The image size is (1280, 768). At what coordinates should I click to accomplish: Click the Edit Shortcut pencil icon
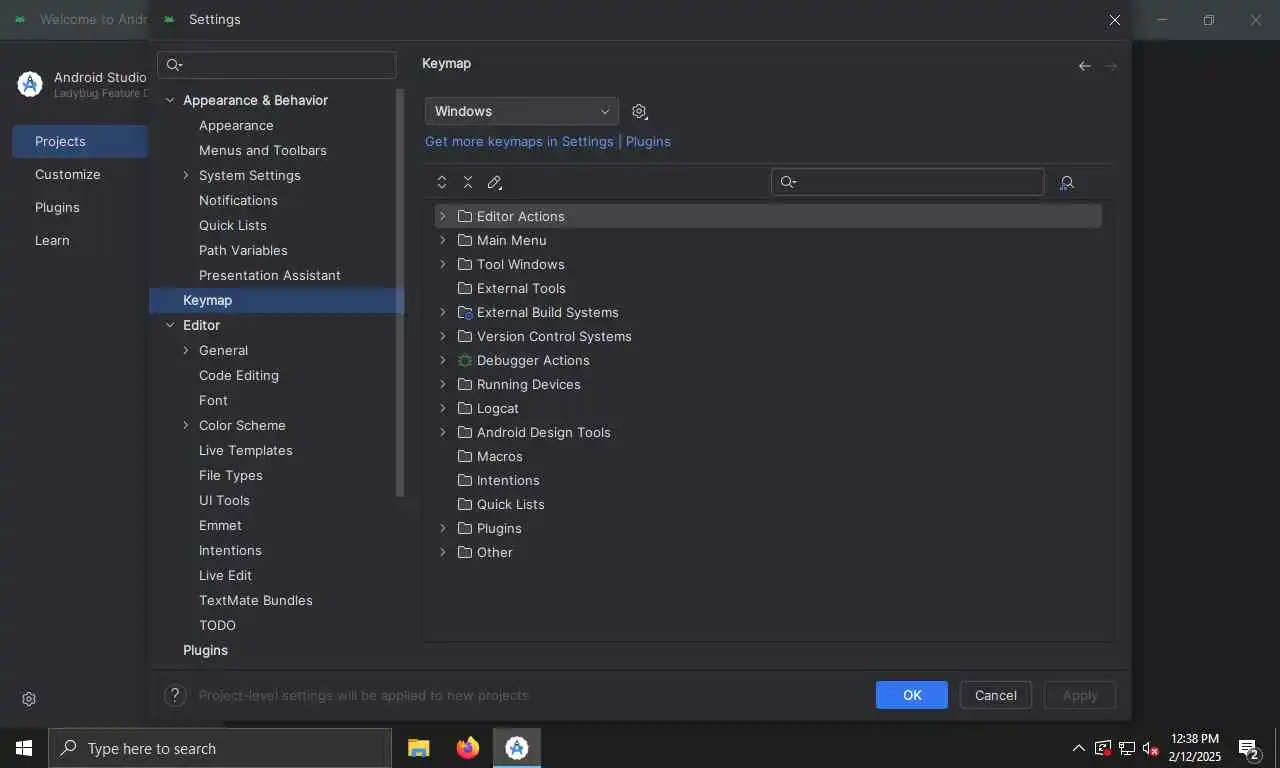tap(494, 182)
